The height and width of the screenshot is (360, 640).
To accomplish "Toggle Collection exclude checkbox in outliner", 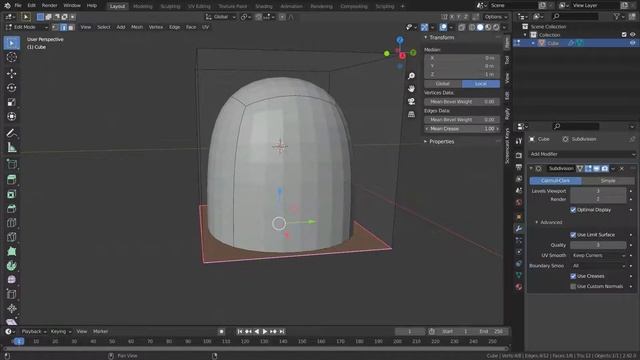I will [624, 35].
